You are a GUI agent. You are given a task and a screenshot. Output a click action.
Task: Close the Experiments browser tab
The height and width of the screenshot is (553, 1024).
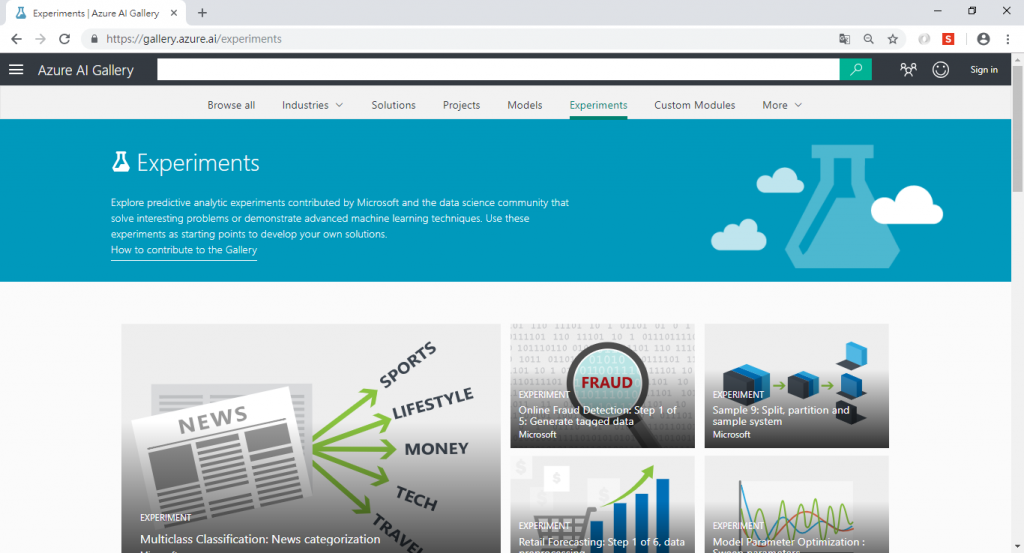[x=174, y=12]
